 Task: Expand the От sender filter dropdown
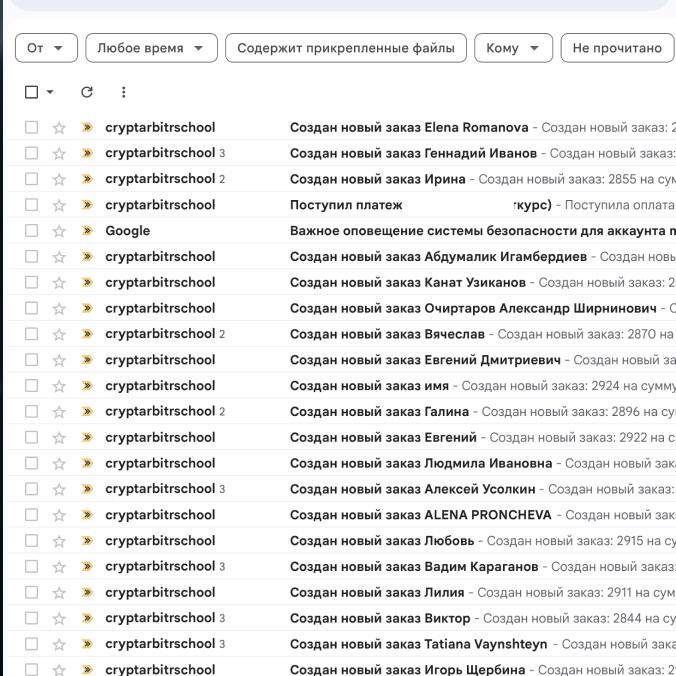pos(46,48)
